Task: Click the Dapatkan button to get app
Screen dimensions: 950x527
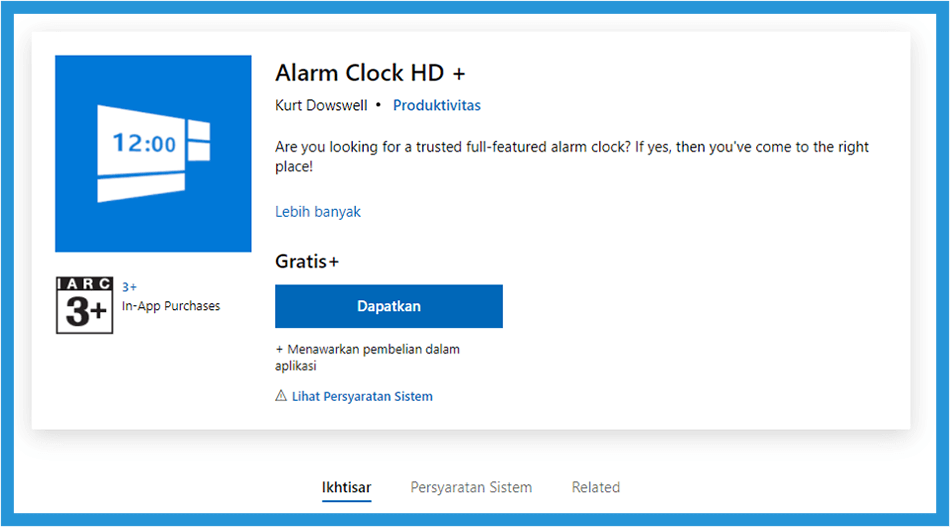Action: click(388, 307)
